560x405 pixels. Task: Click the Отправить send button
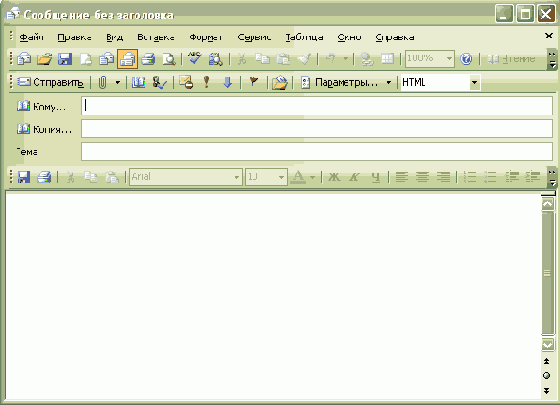(51, 82)
